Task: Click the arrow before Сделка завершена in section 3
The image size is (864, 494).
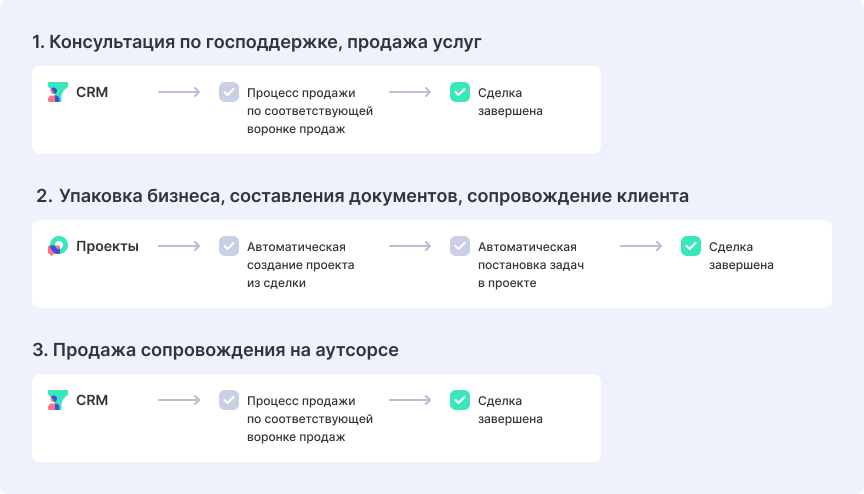Action: [410, 401]
